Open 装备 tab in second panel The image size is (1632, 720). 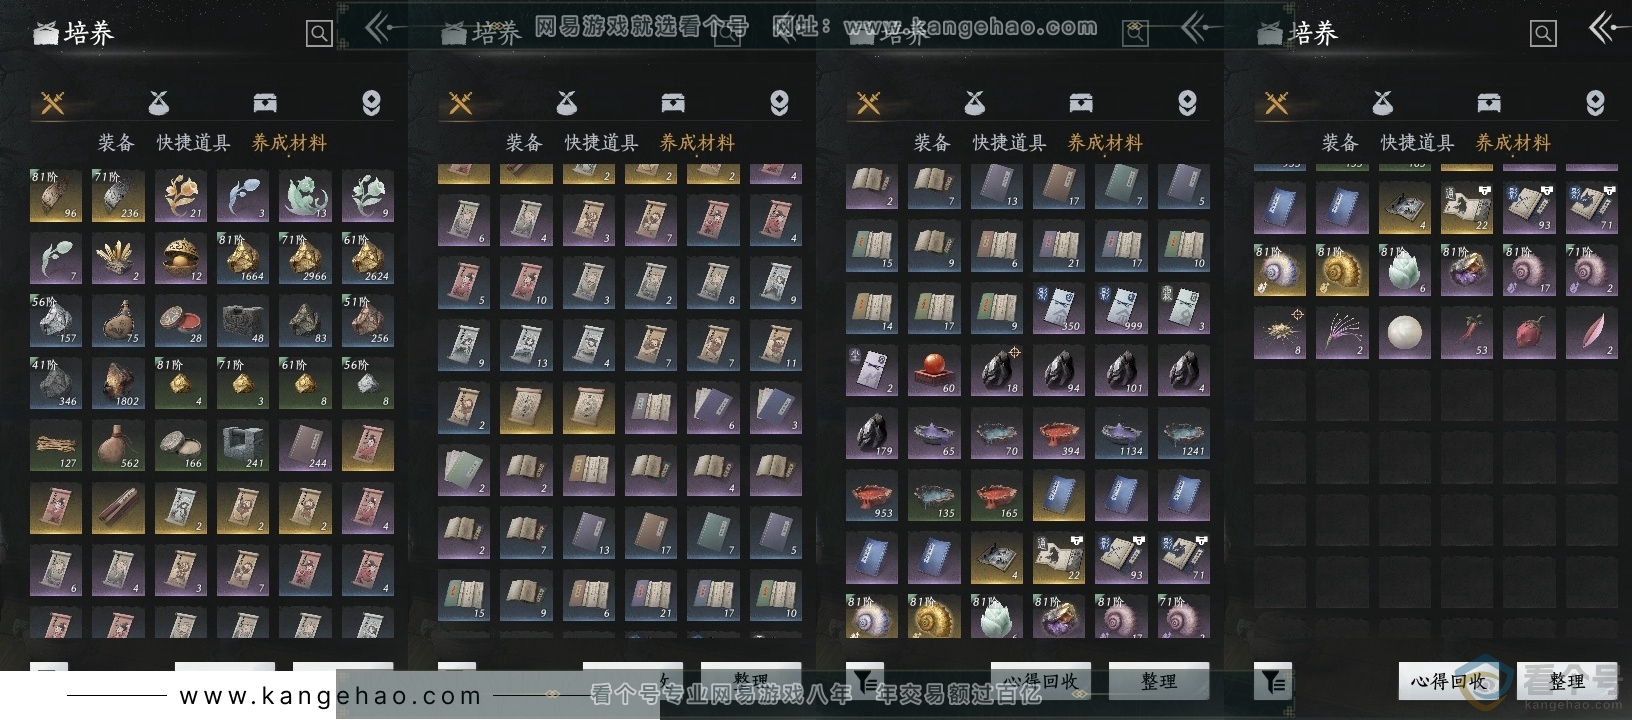524,143
